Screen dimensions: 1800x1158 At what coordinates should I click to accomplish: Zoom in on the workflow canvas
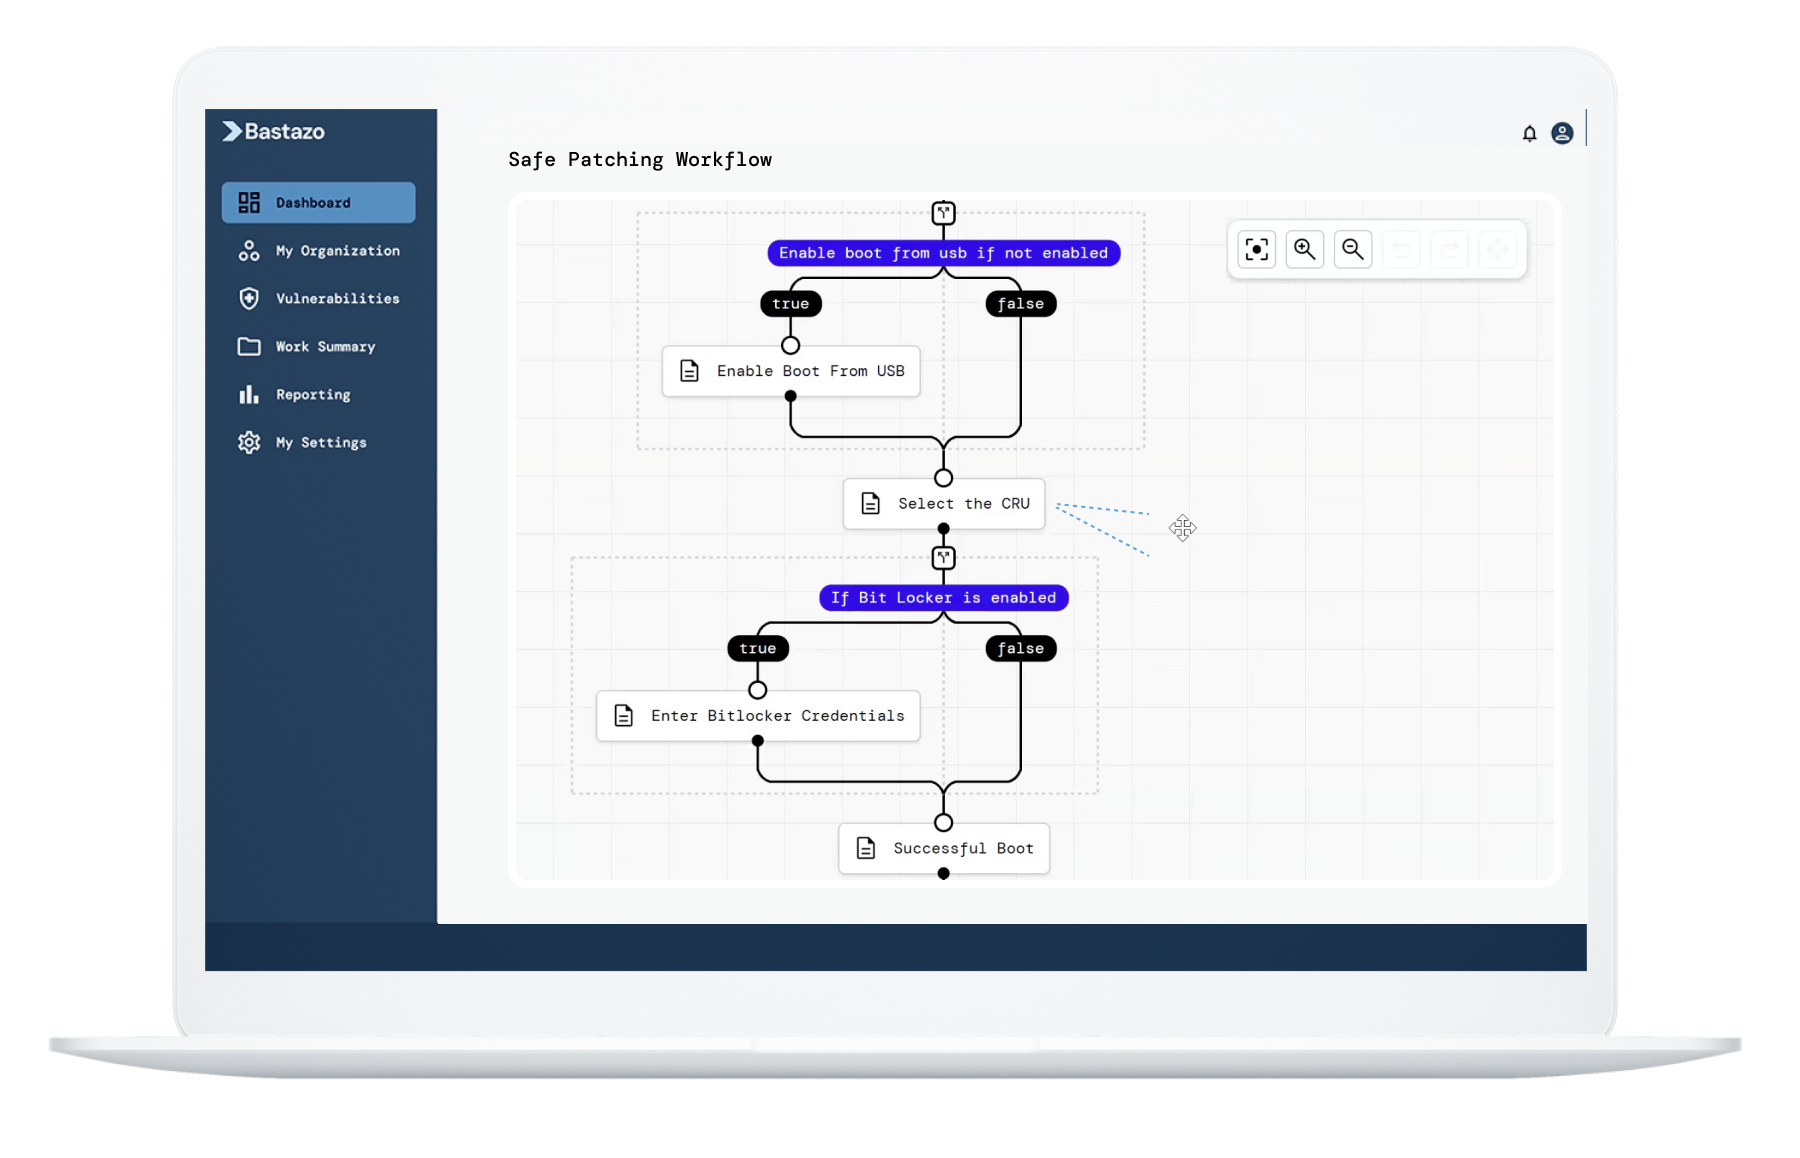1305,249
